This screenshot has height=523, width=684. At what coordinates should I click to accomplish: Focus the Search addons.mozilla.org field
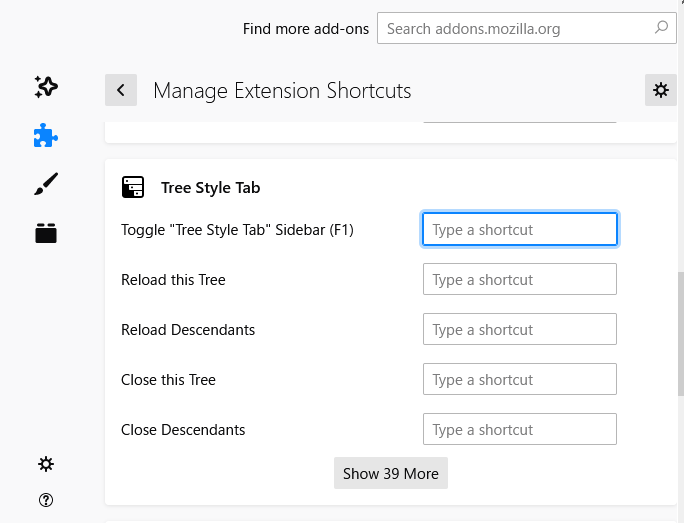[527, 28]
